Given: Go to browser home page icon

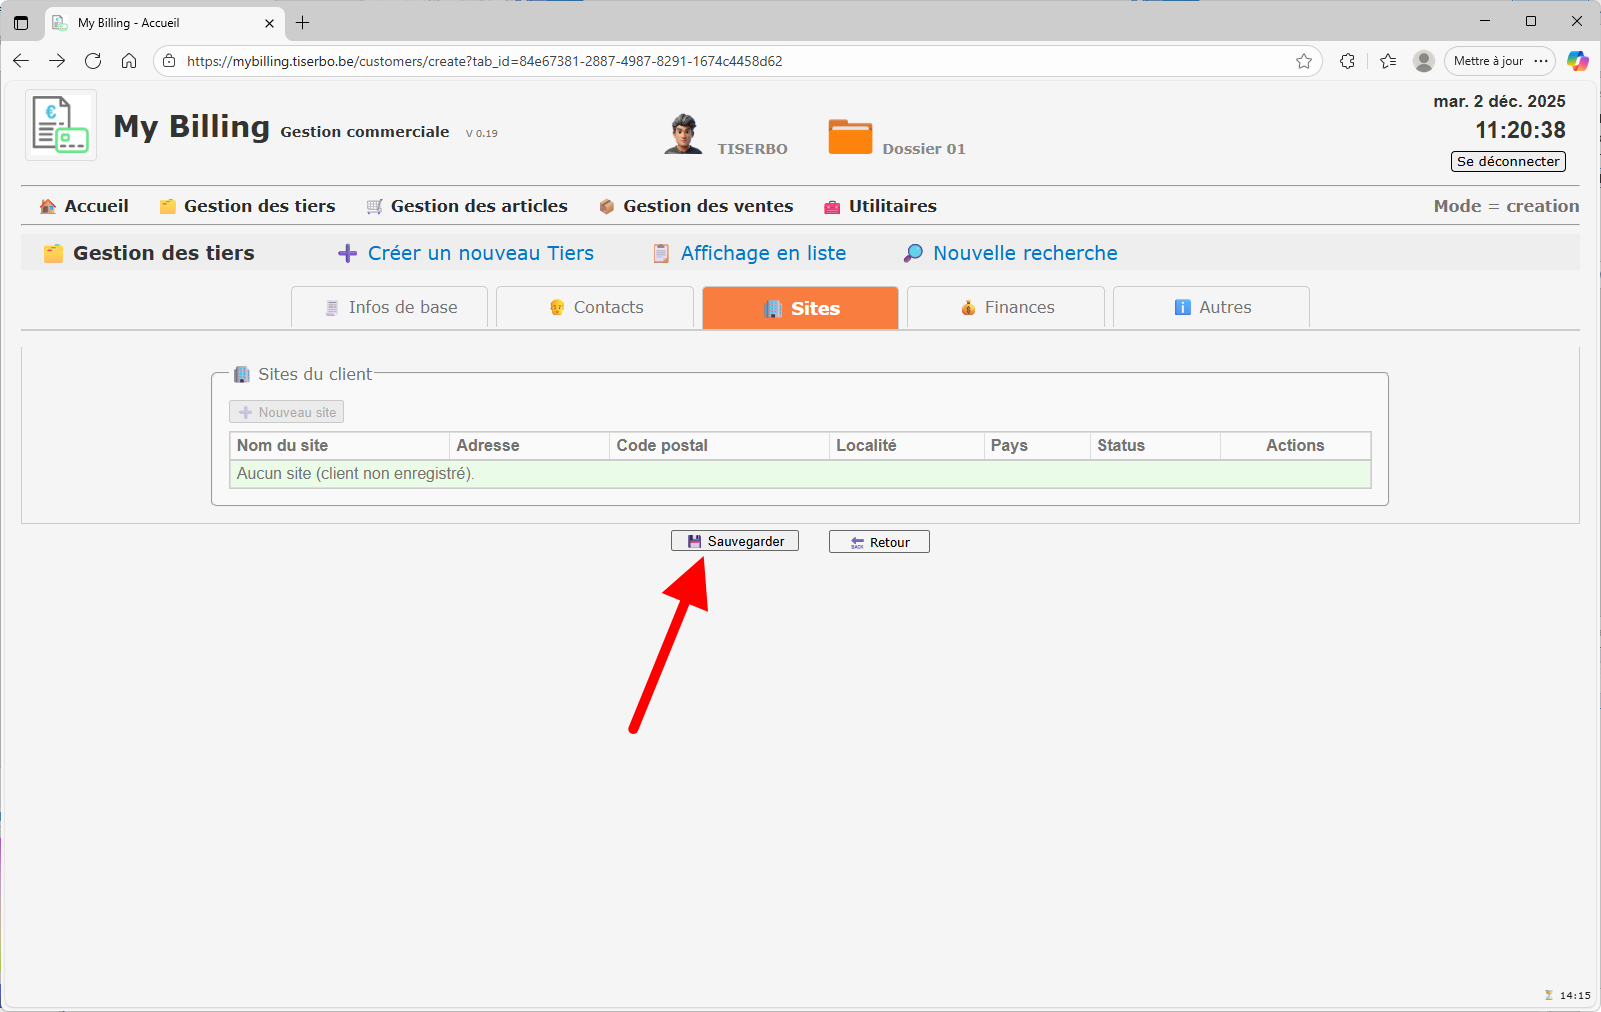Looking at the screenshot, I should [x=129, y=61].
